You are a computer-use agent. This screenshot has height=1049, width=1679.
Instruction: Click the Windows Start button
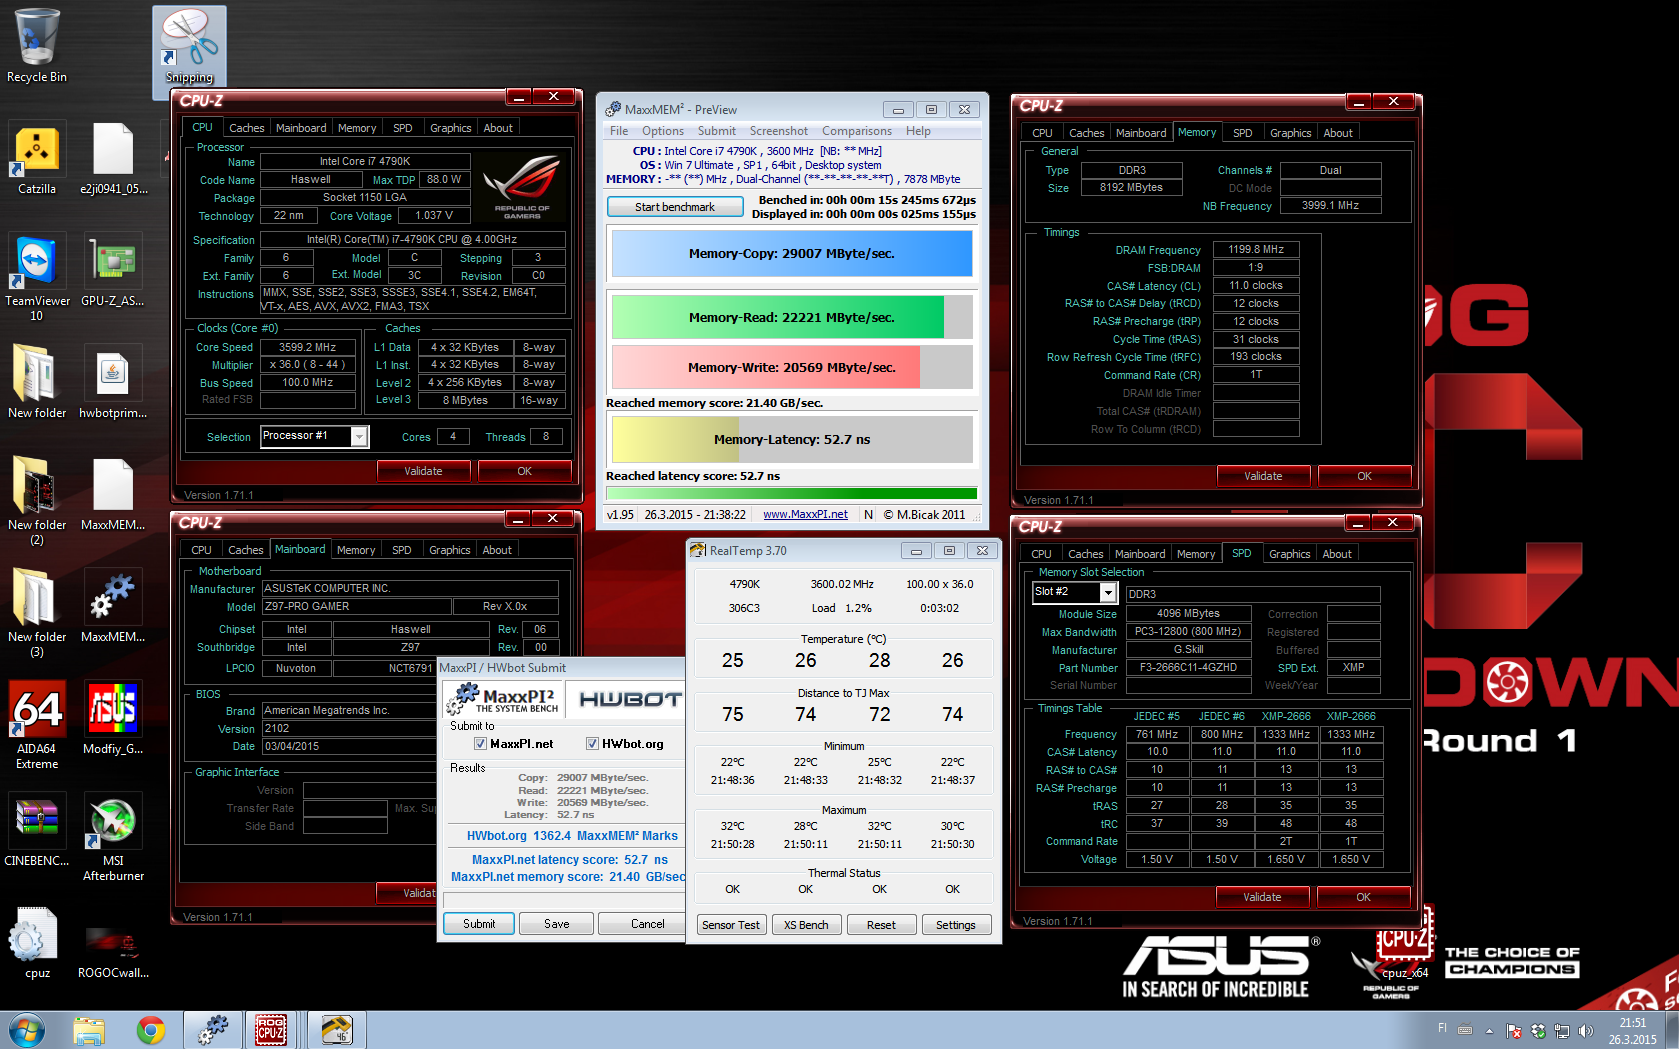[26, 1030]
